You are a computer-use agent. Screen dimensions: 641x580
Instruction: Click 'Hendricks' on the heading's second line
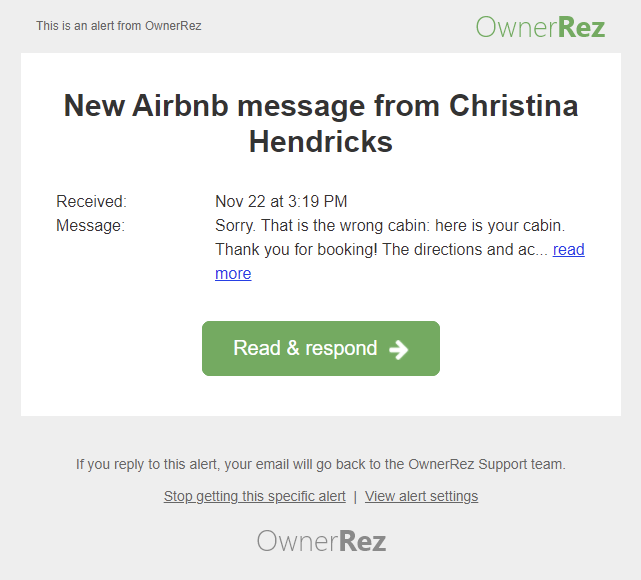[x=320, y=142]
